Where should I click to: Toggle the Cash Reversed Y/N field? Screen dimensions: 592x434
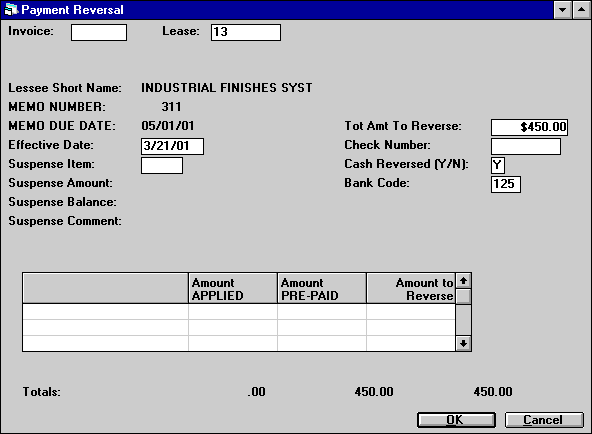point(498,165)
